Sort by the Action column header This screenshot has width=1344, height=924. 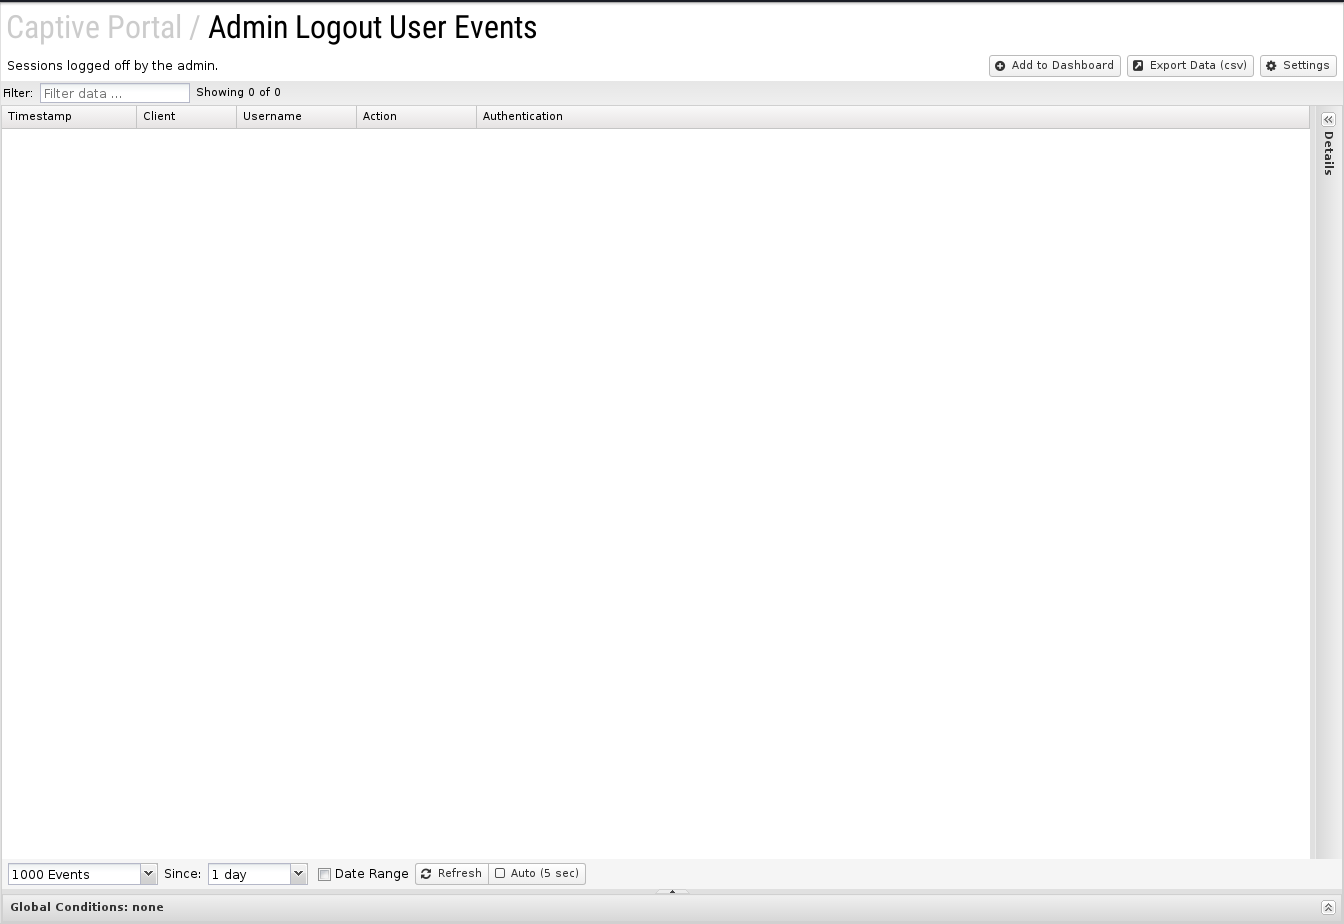(417, 117)
